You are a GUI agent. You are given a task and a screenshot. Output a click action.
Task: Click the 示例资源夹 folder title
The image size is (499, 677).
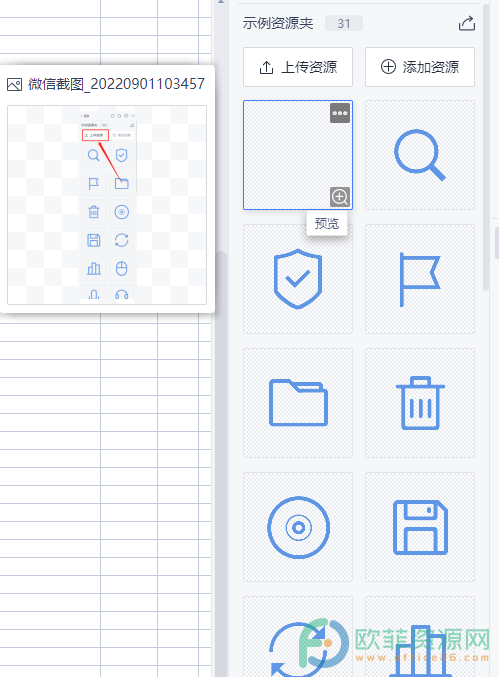(278, 23)
